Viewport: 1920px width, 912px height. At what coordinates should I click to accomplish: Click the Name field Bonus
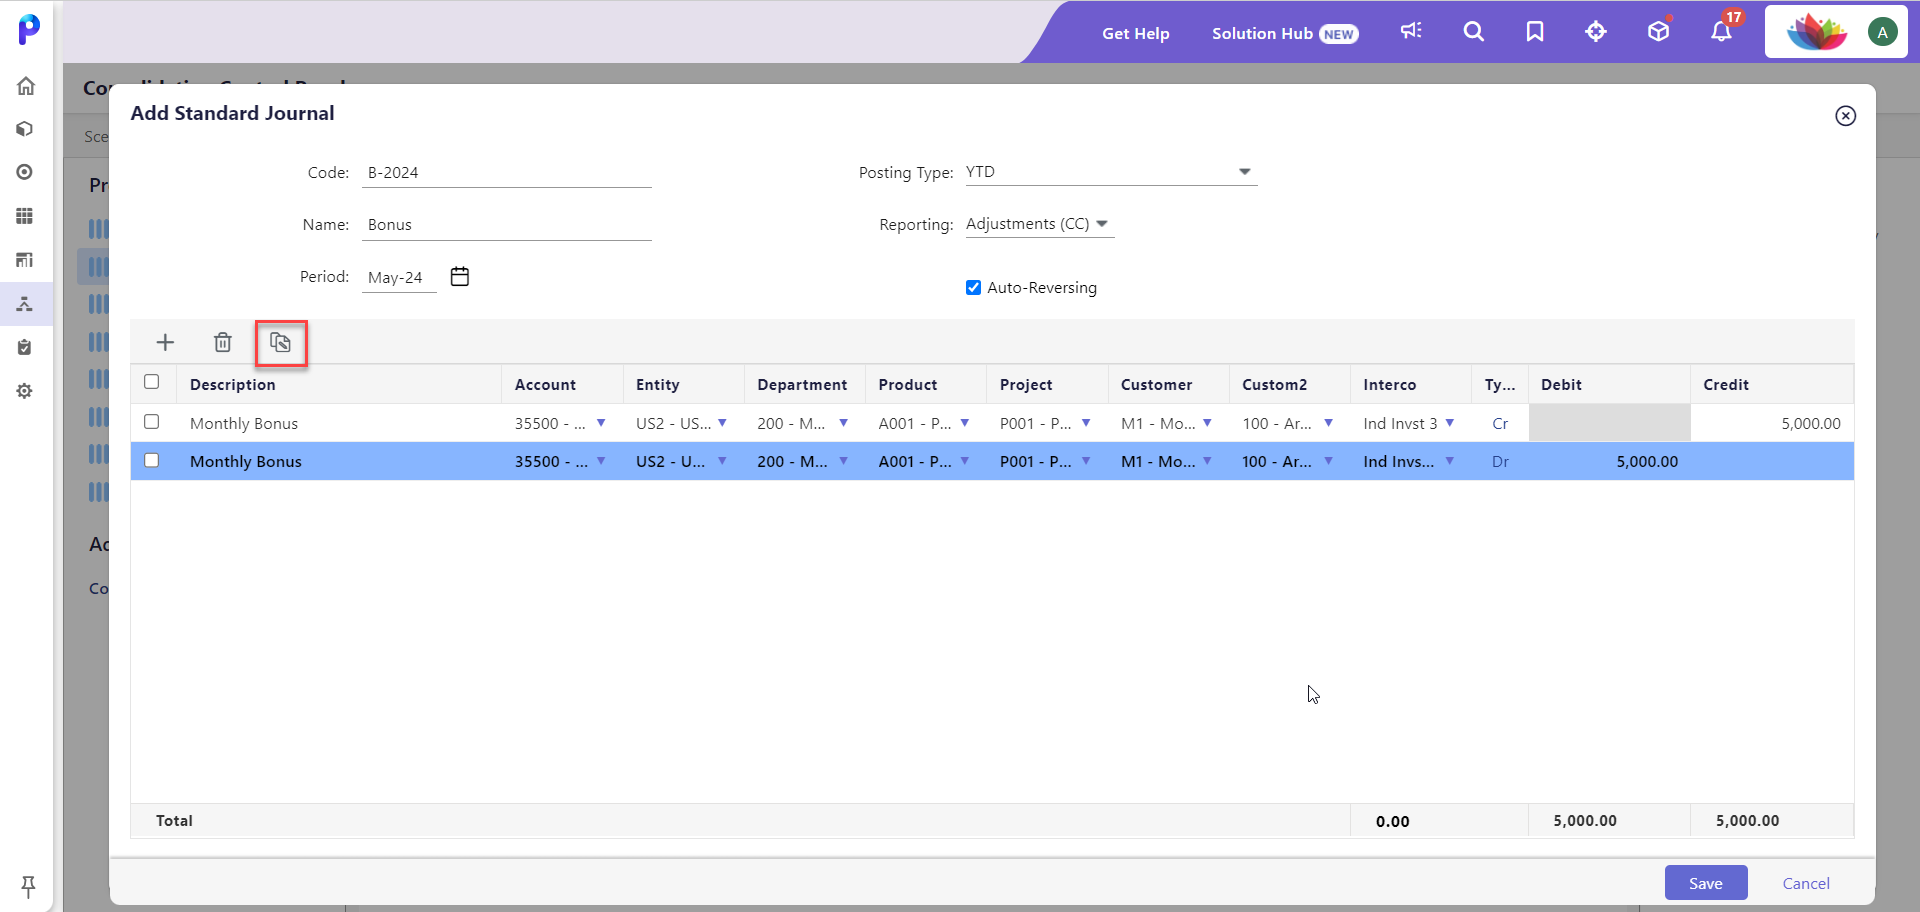tap(507, 225)
